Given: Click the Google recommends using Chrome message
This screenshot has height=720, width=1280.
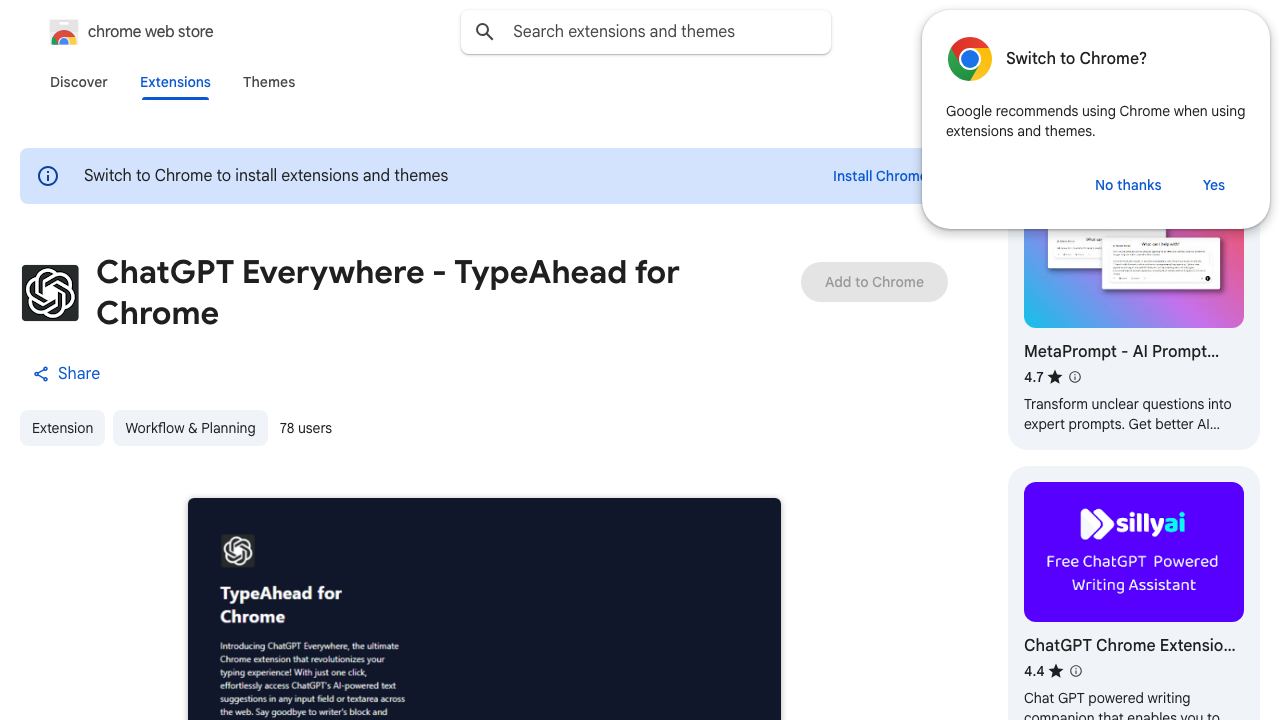Looking at the screenshot, I should coord(1096,121).
